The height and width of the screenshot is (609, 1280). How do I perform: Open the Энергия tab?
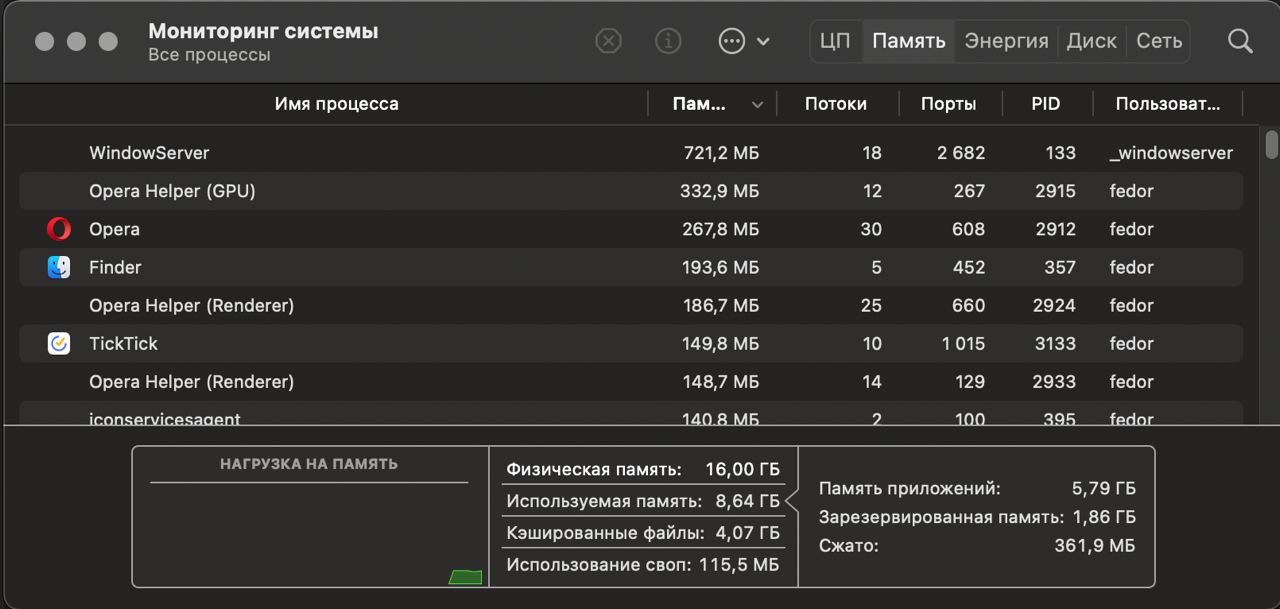pyautogui.click(x=1006, y=41)
